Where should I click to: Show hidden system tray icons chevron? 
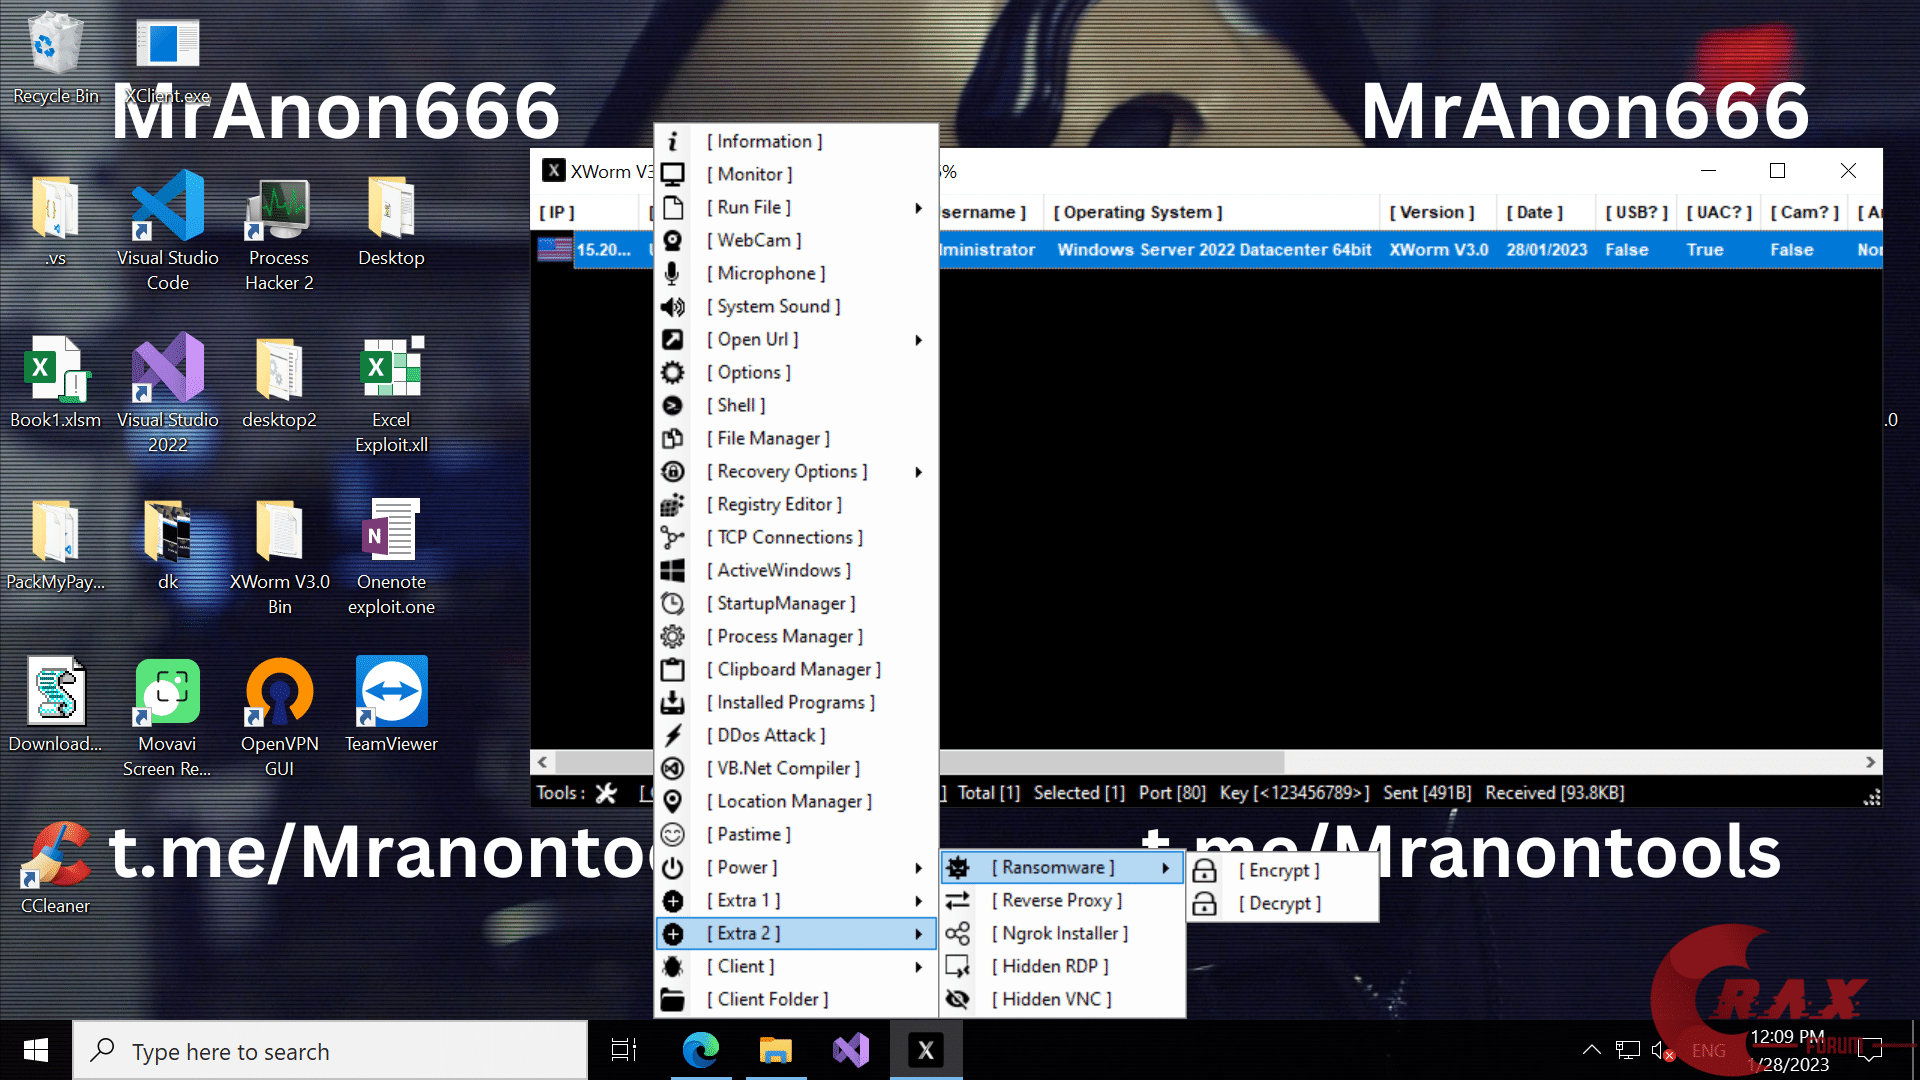1591,1050
